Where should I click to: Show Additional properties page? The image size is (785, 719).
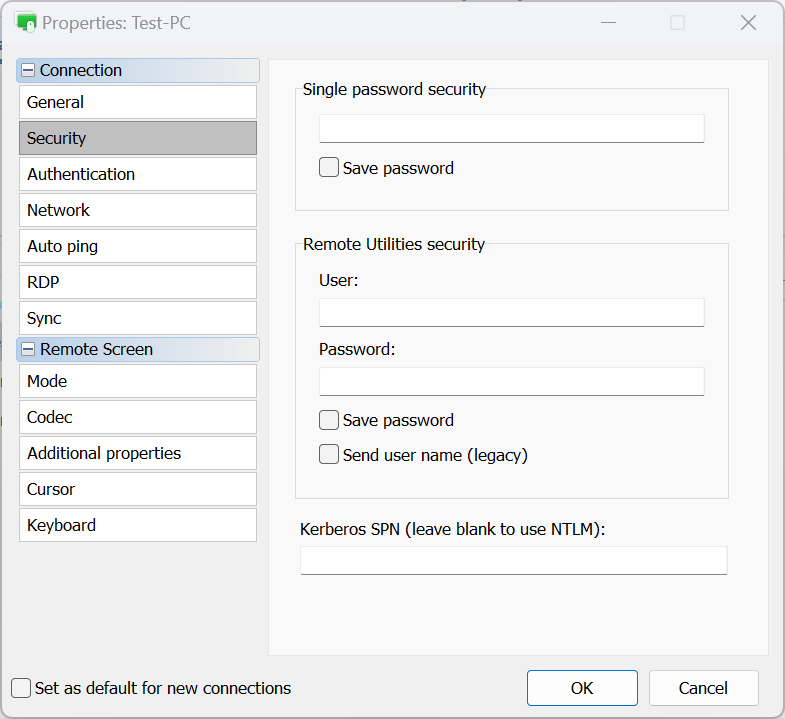pos(138,453)
